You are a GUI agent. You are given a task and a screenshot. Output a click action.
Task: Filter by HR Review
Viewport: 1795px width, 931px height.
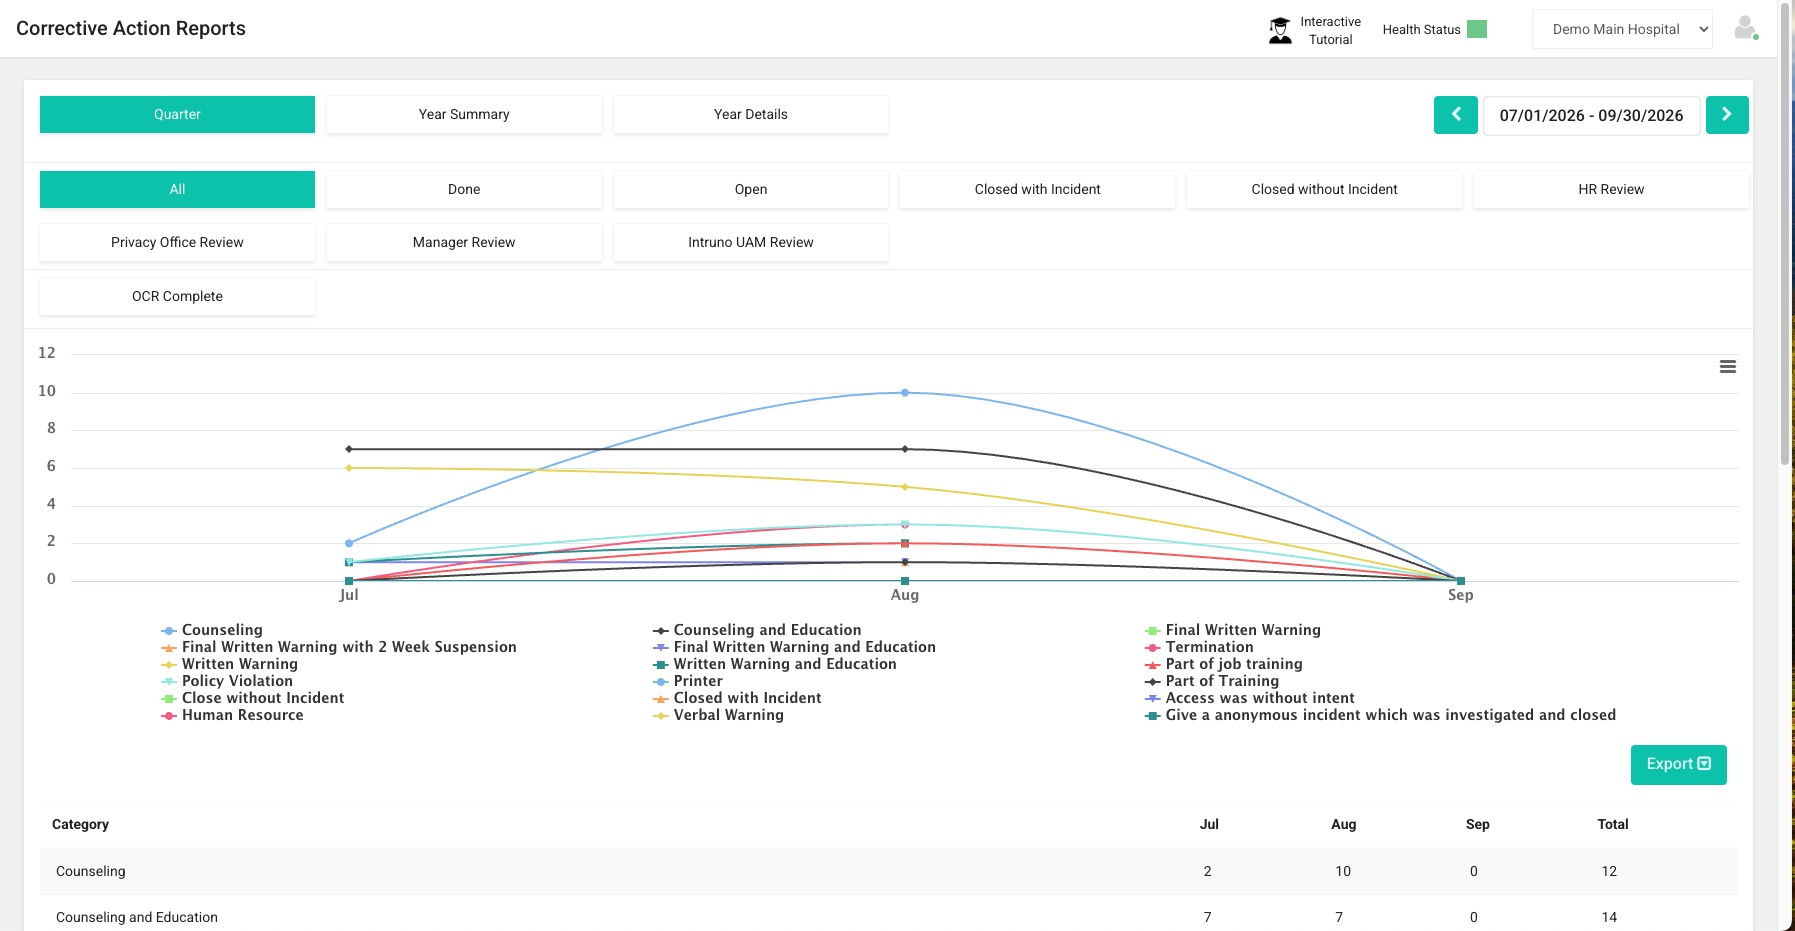click(1611, 189)
